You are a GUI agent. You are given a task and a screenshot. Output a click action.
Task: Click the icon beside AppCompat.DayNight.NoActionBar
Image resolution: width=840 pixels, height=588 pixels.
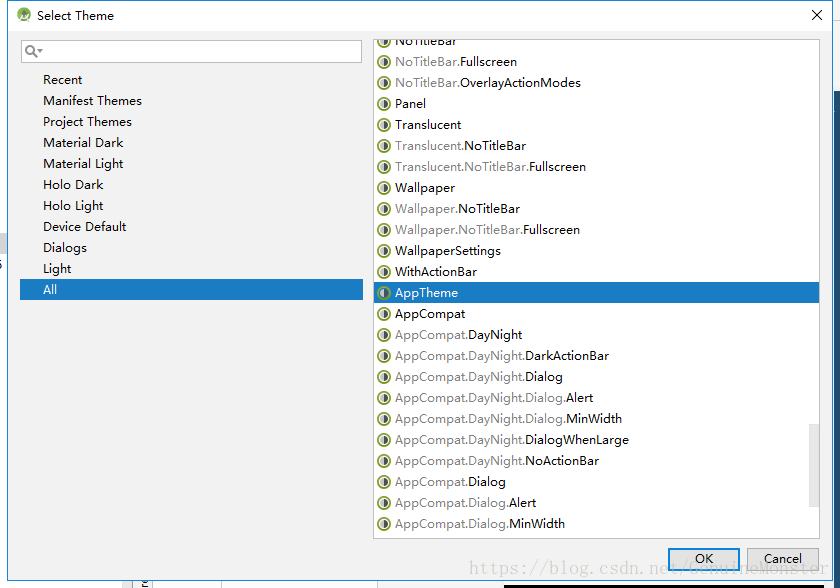(x=384, y=461)
